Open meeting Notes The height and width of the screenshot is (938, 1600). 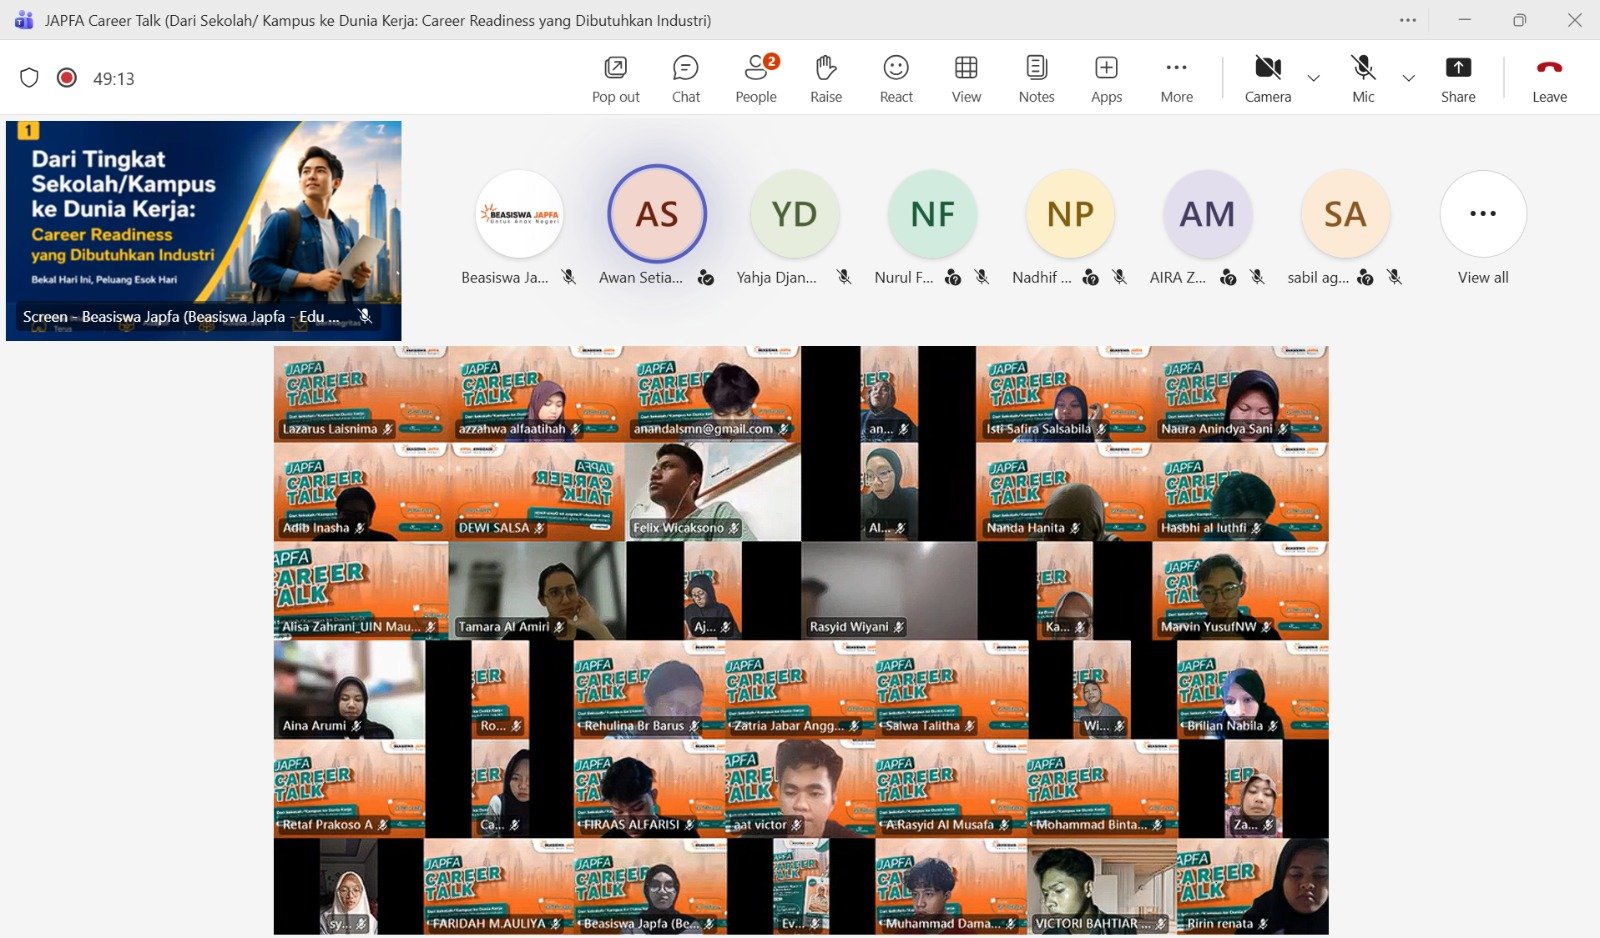pyautogui.click(x=1036, y=79)
